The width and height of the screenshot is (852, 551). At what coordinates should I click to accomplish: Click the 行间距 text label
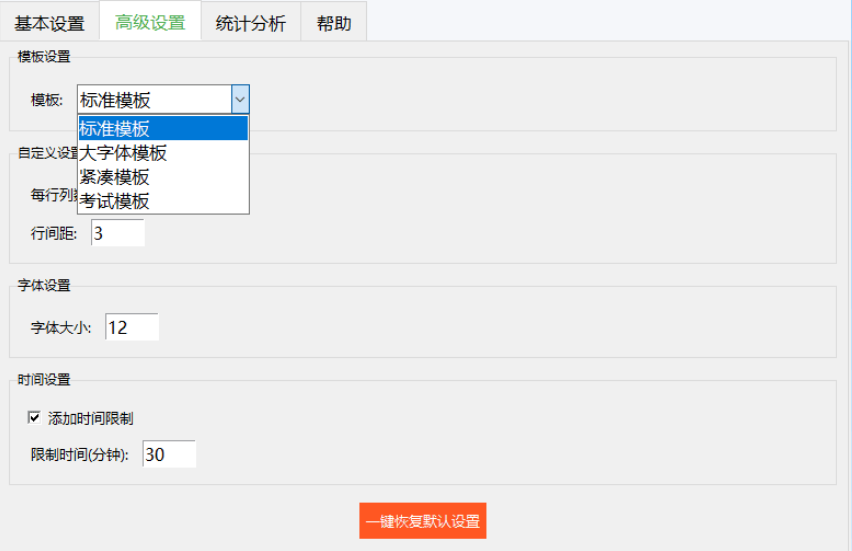point(54,233)
